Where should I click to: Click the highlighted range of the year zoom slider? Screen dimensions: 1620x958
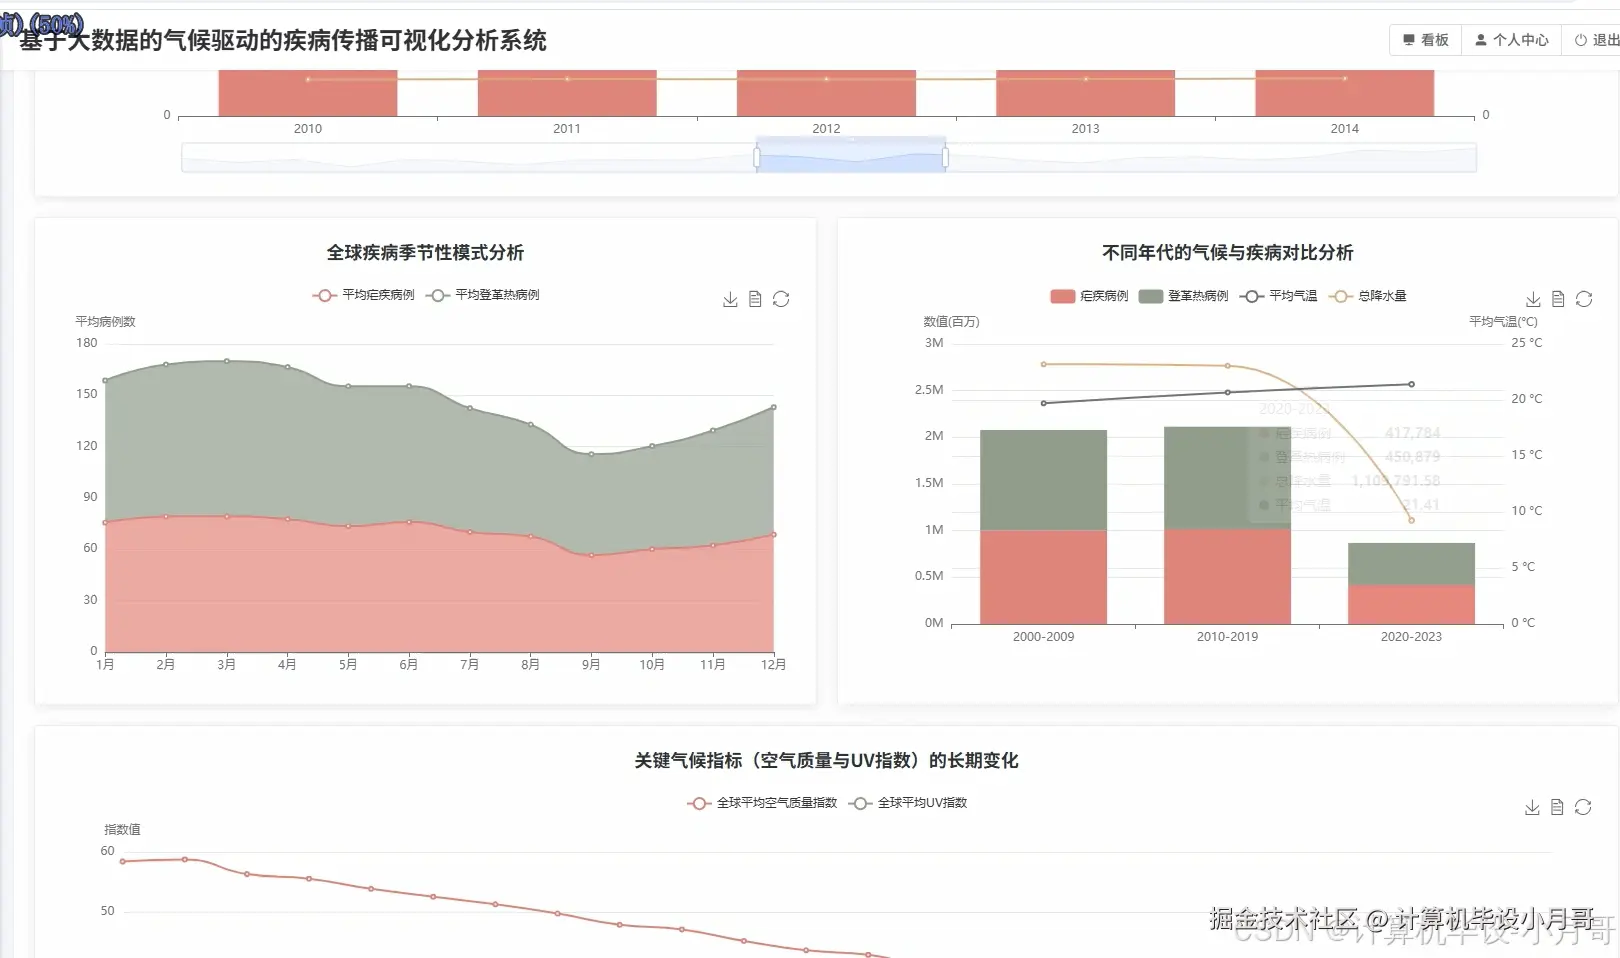pyautogui.click(x=851, y=157)
